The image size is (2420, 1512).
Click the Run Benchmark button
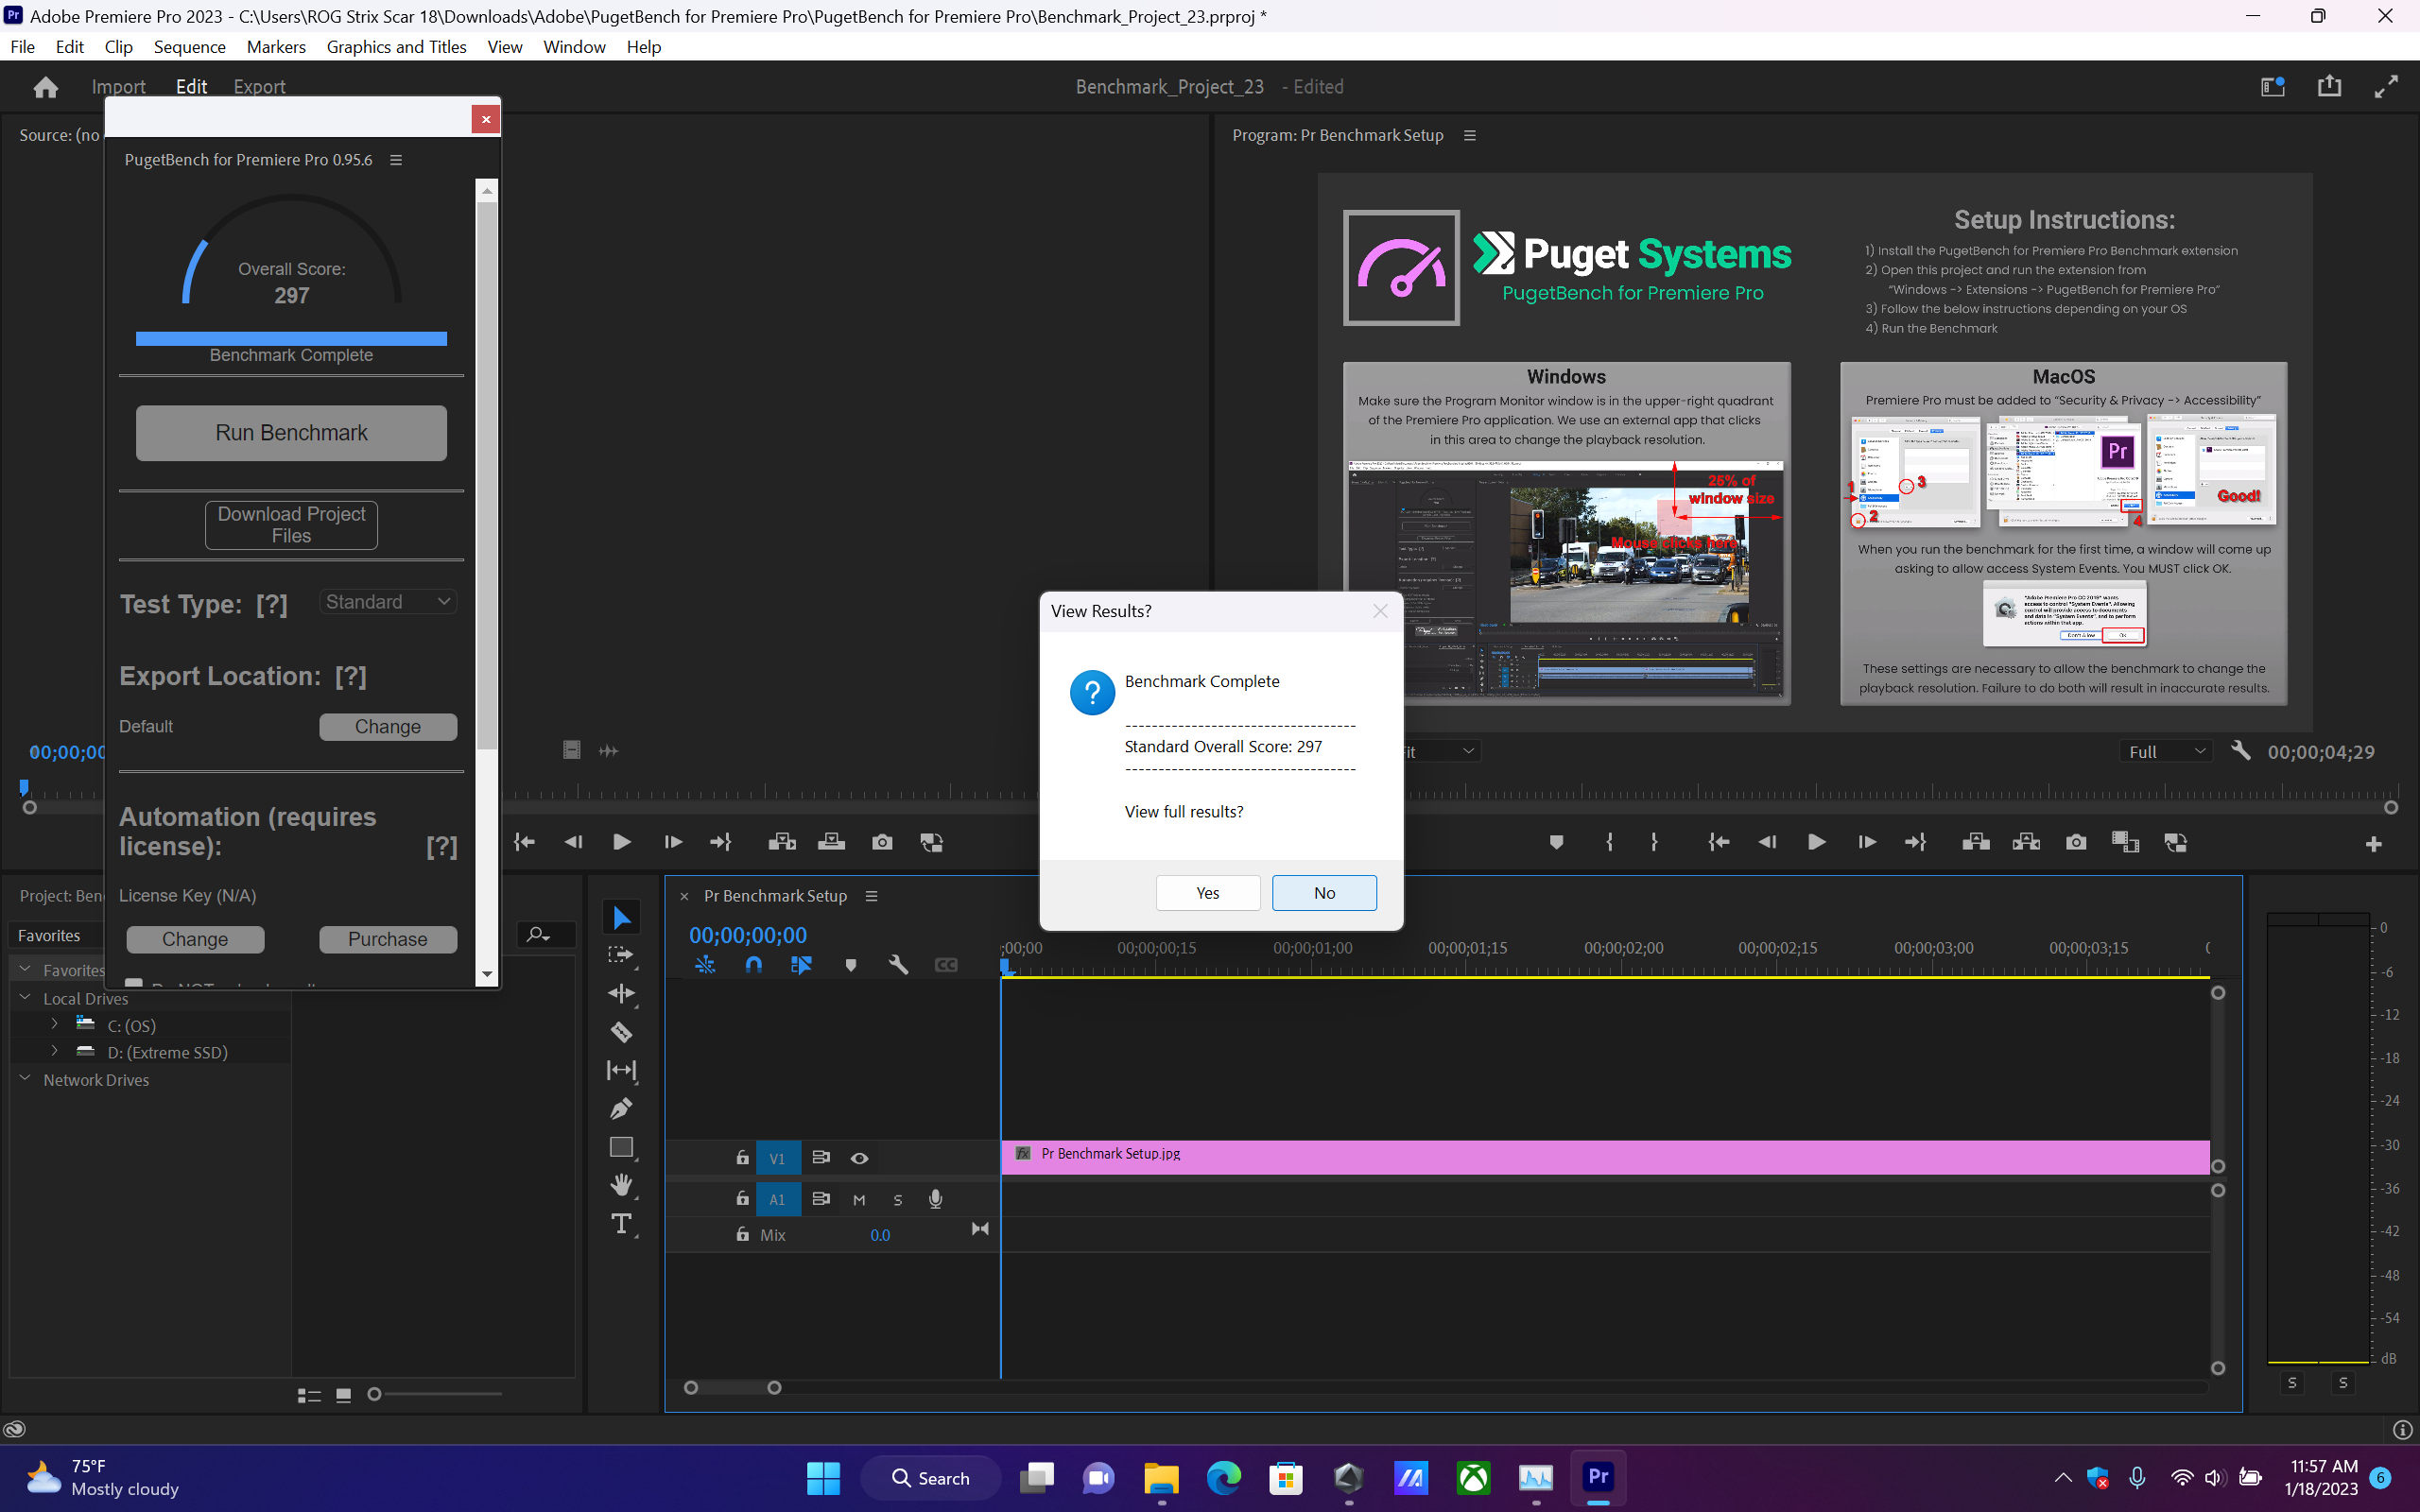point(291,433)
